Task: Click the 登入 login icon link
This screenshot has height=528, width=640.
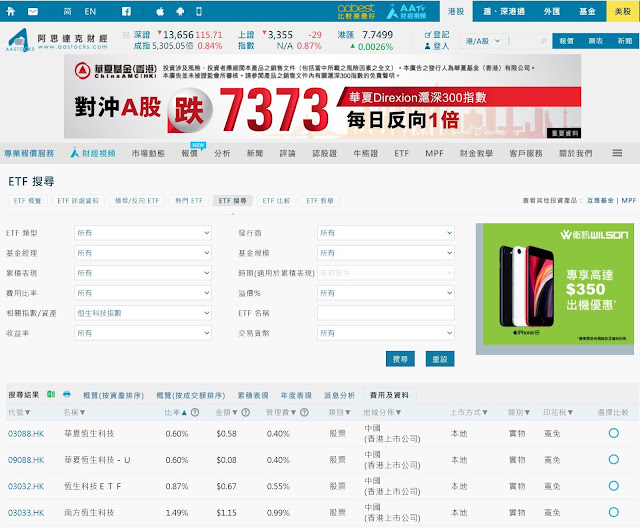Action: (x=437, y=46)
